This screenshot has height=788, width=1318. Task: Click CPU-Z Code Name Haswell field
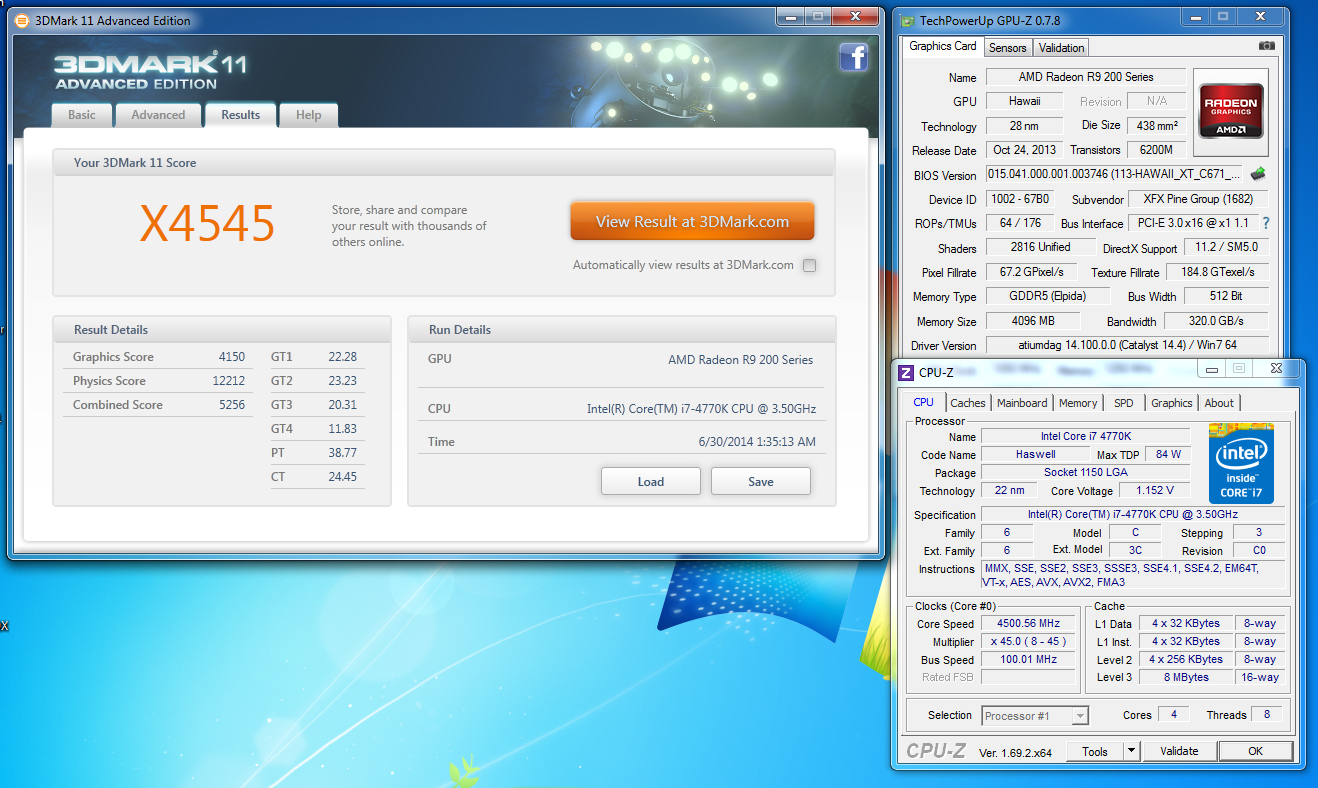(1035, 454)
